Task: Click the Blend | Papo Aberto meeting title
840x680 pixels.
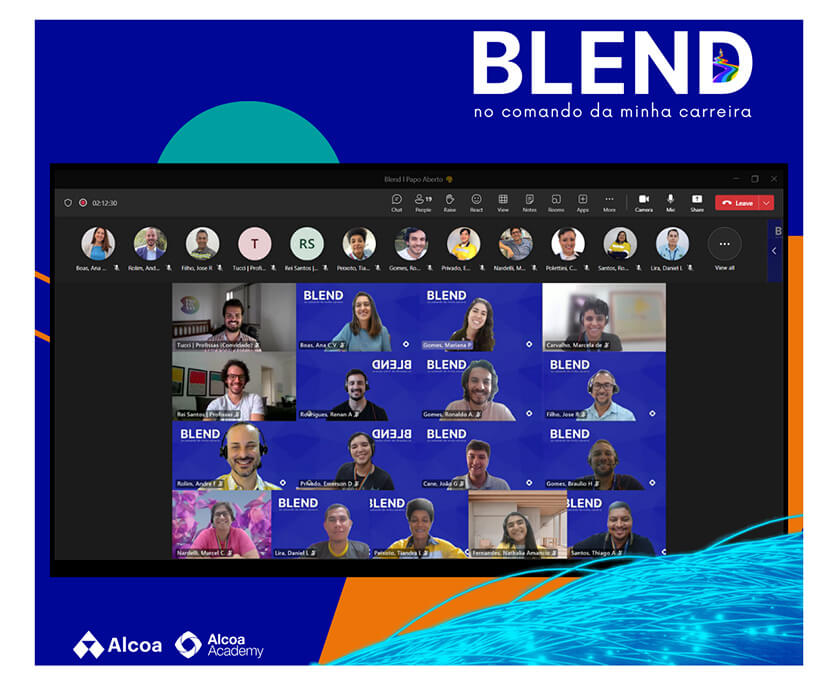Action: [x=418, y=180]
